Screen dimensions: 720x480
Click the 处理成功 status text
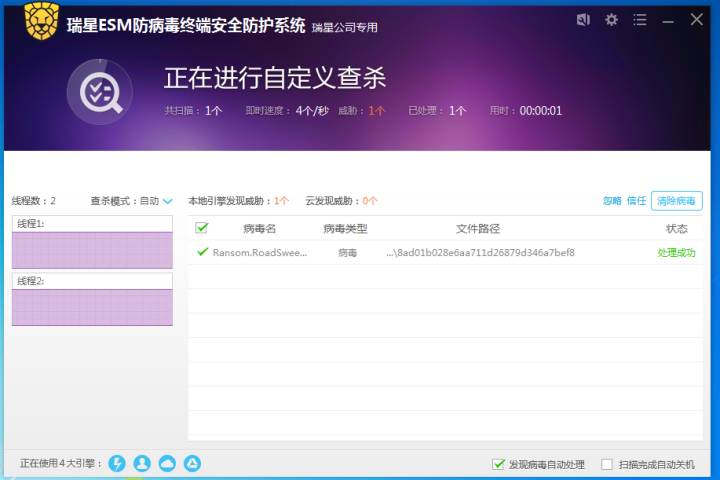point(676,253)
